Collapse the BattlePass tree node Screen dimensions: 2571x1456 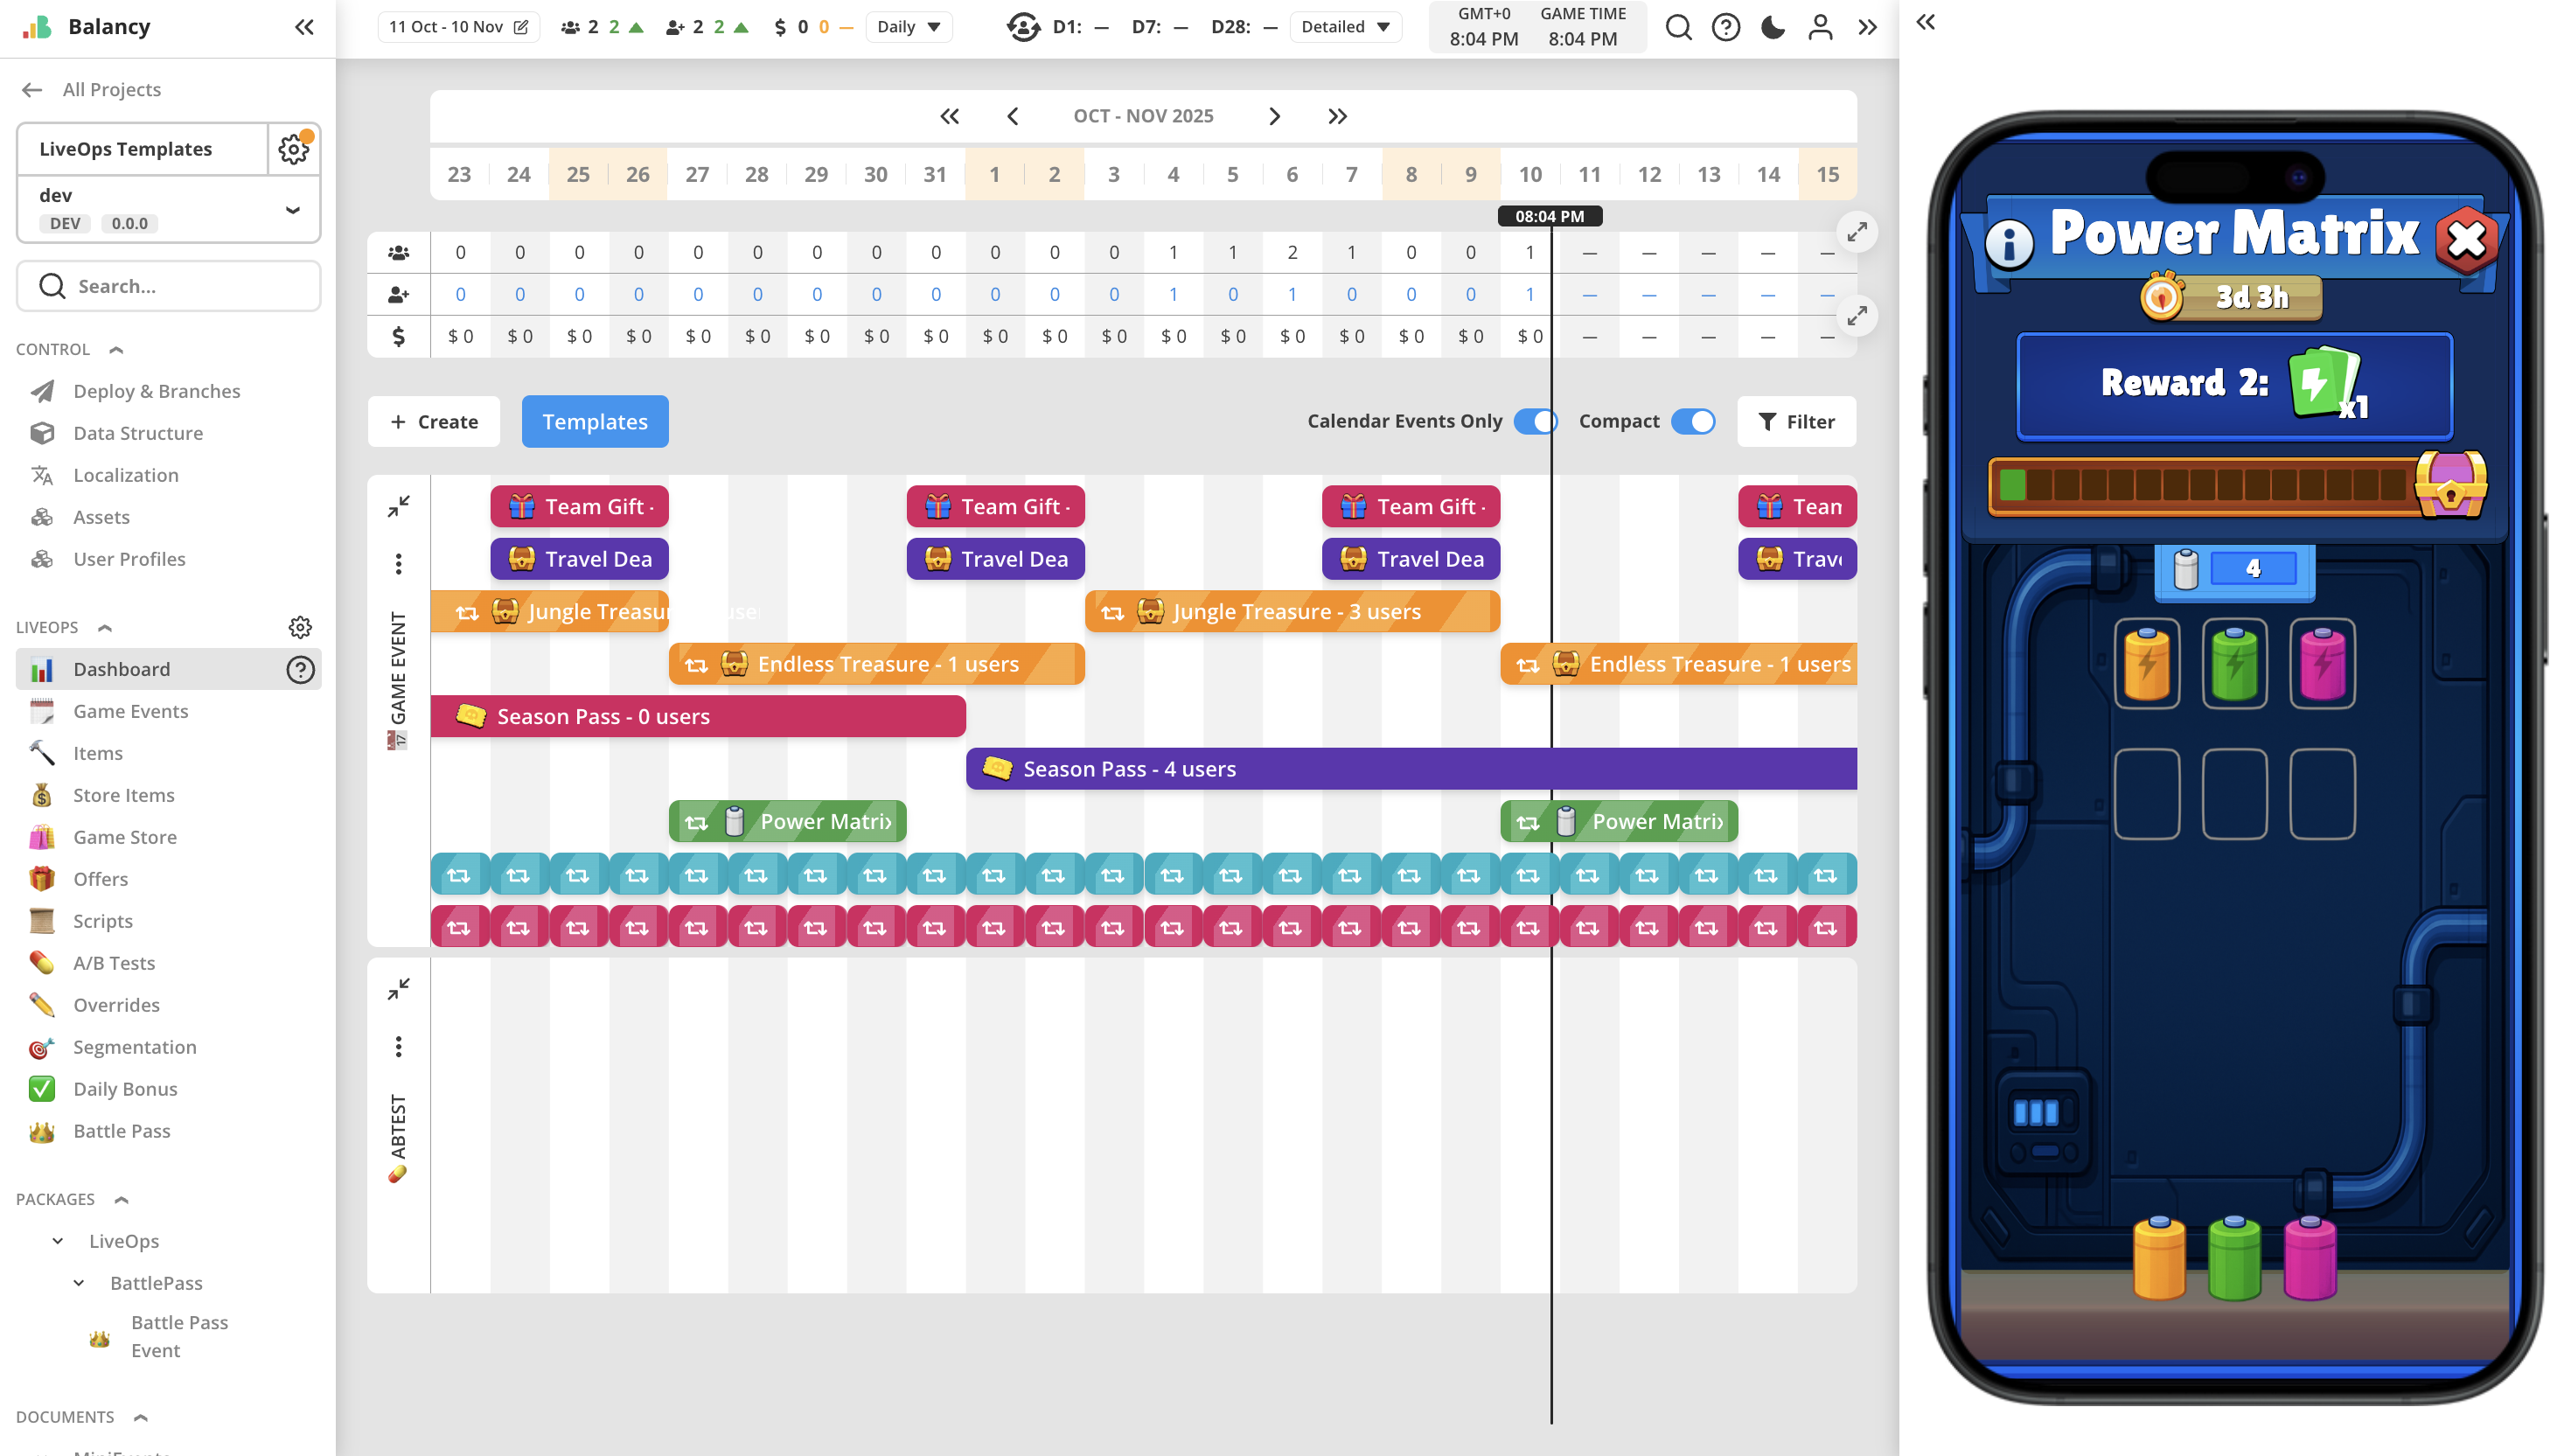point(79,1283)
